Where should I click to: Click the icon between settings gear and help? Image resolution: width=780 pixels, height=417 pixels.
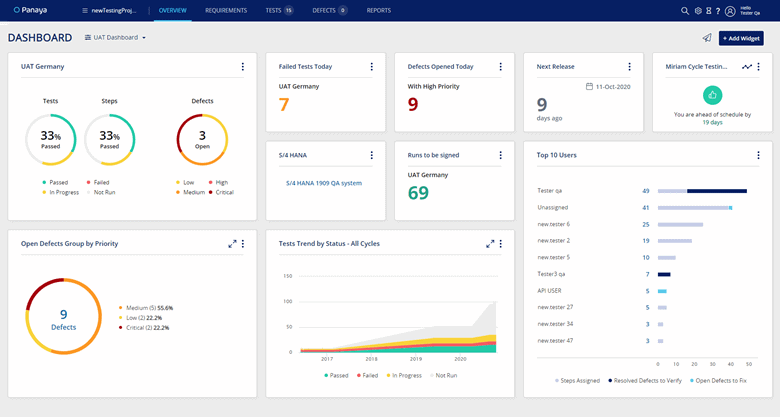[x=709, y=10]
